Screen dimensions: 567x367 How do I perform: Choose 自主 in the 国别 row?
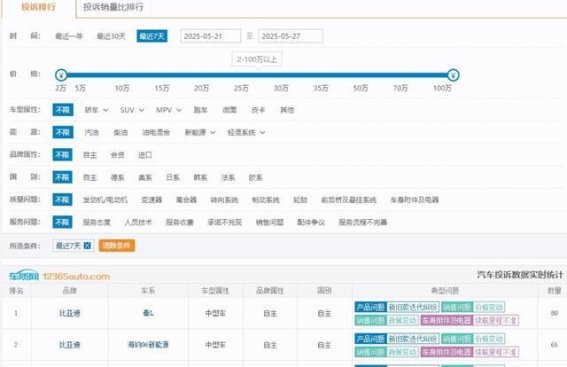click(90, 177)
